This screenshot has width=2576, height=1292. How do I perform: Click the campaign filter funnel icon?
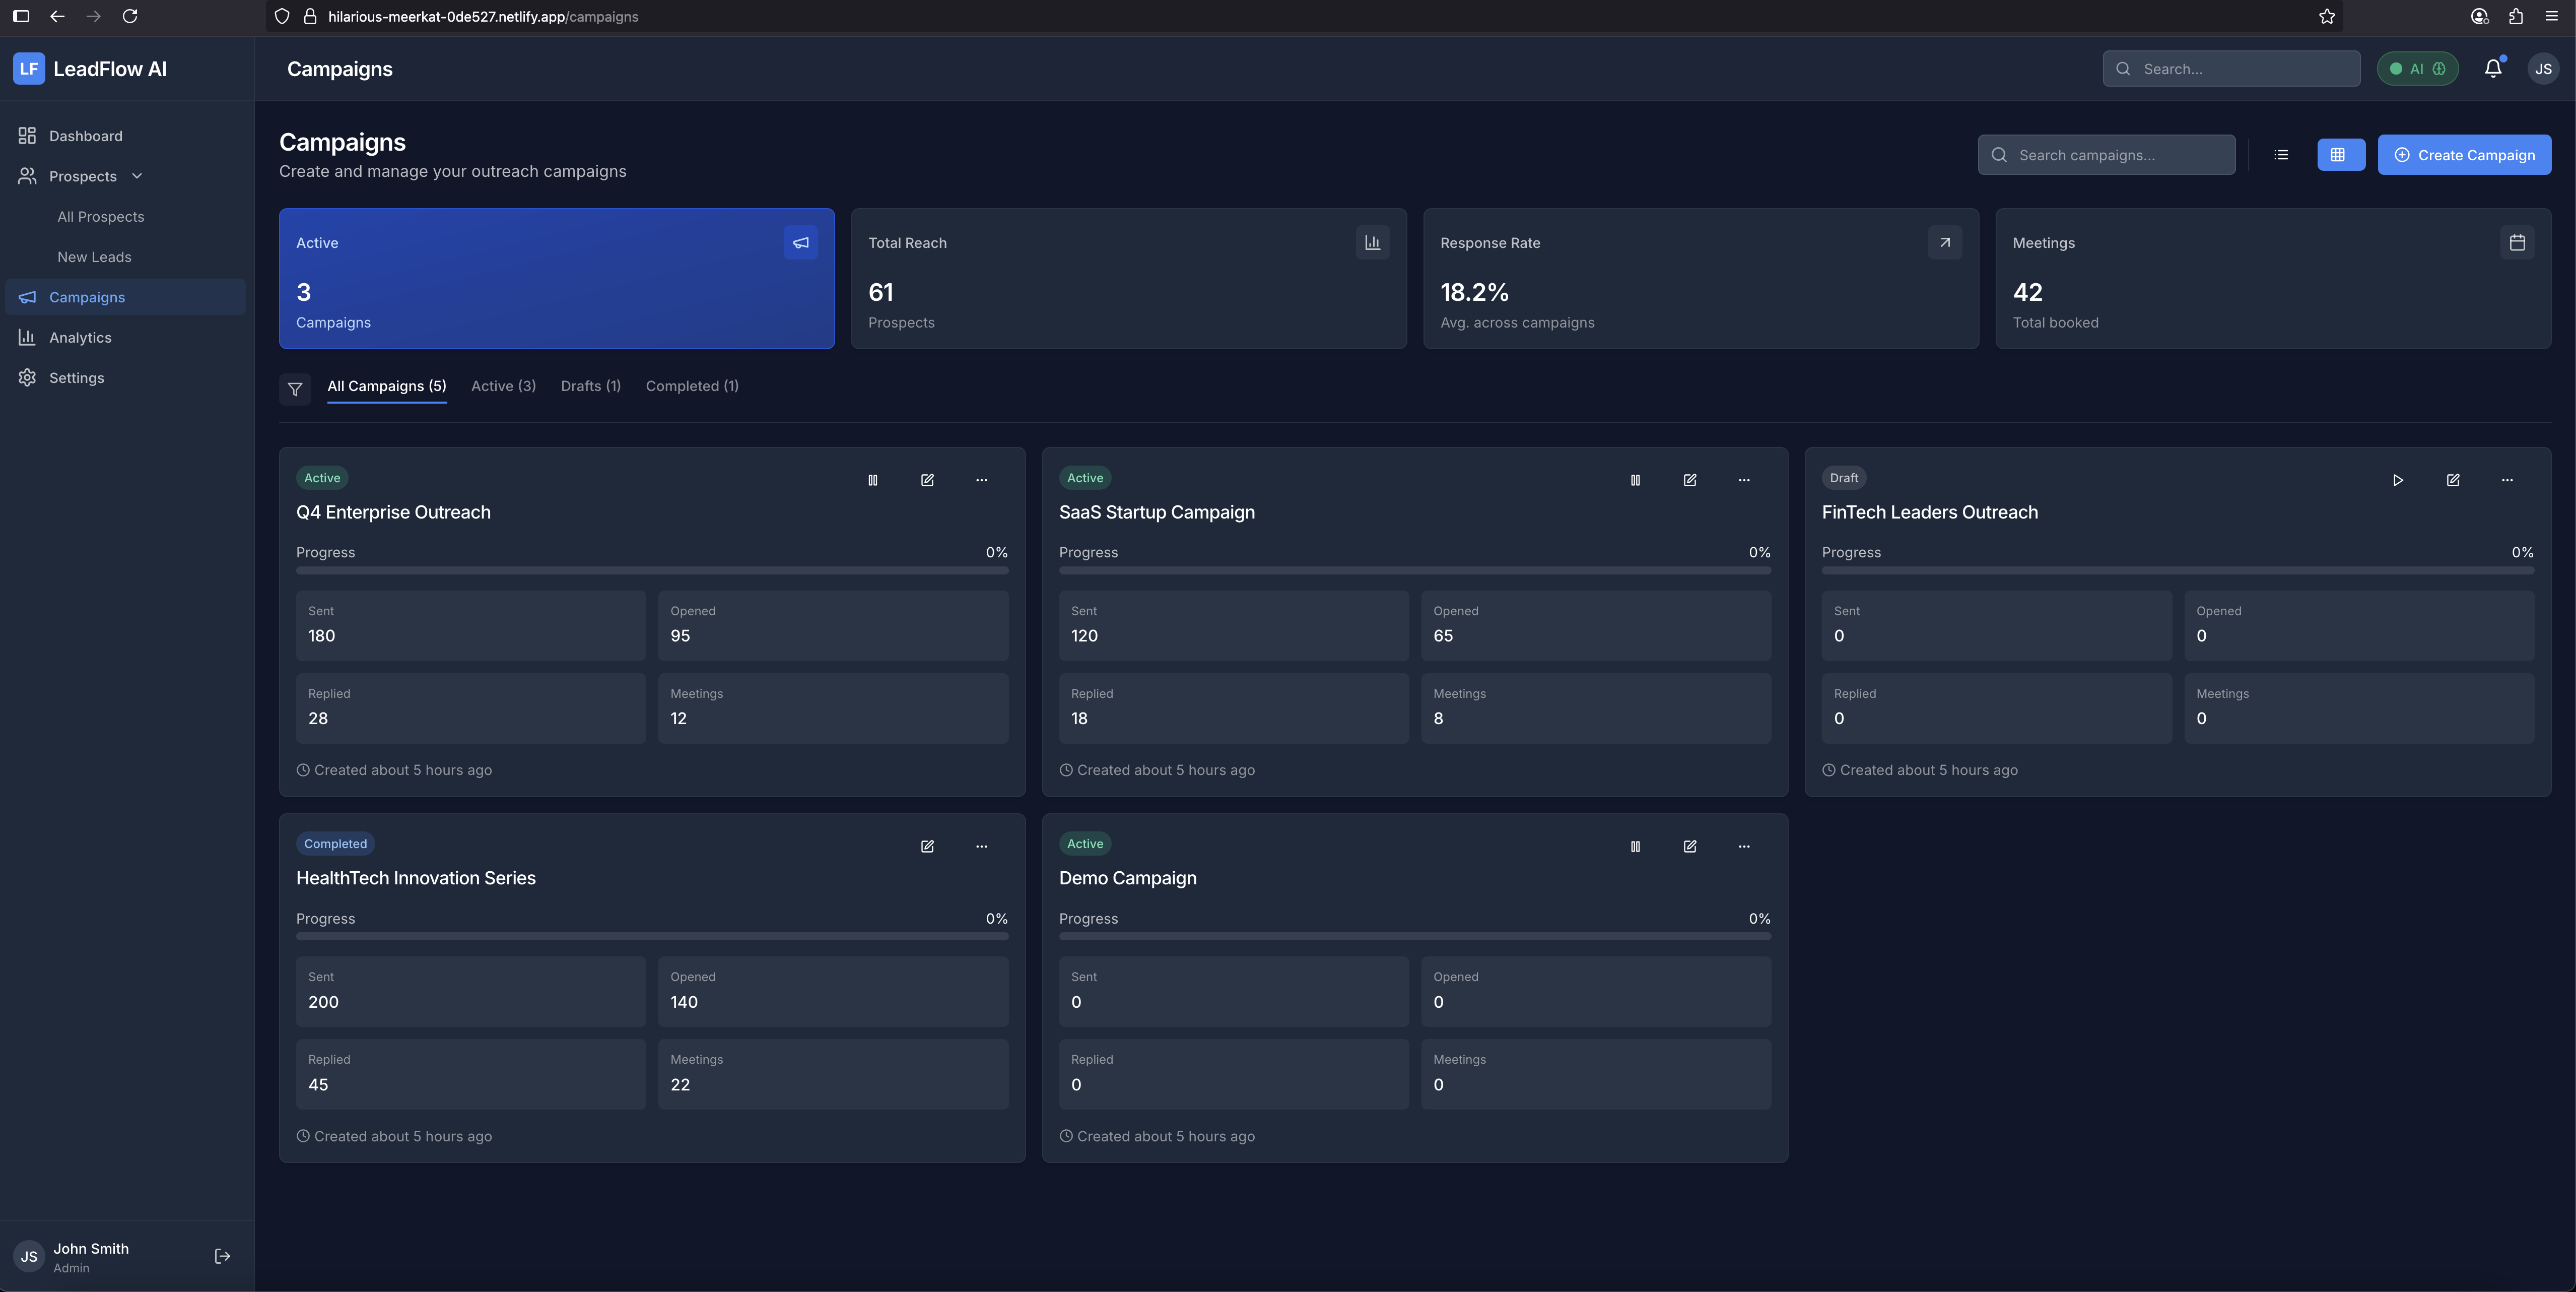(295, 389)
